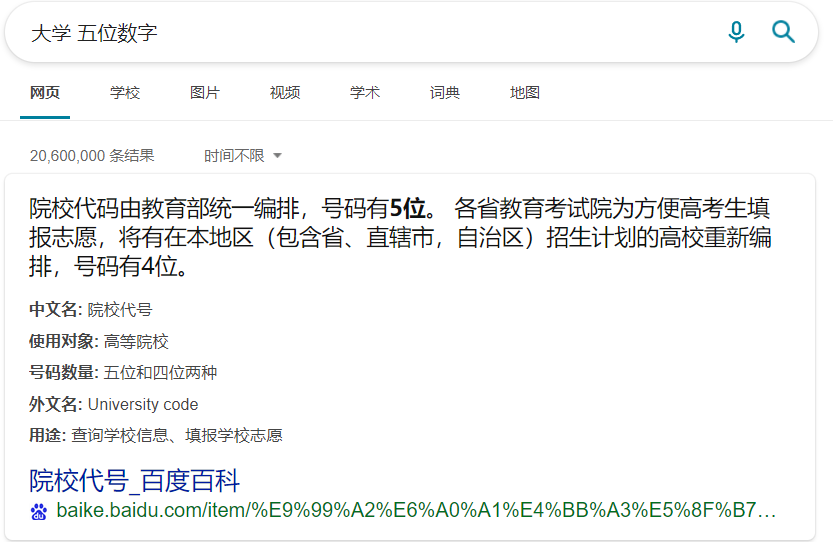Switch to the 学校 tab
This screenshot has width=833, height=542.
[125, 93]
